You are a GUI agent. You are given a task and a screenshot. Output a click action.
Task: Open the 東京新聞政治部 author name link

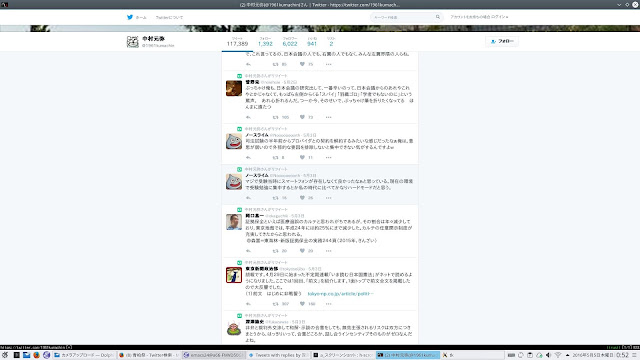pyautogui.click(x=262, y=269)
